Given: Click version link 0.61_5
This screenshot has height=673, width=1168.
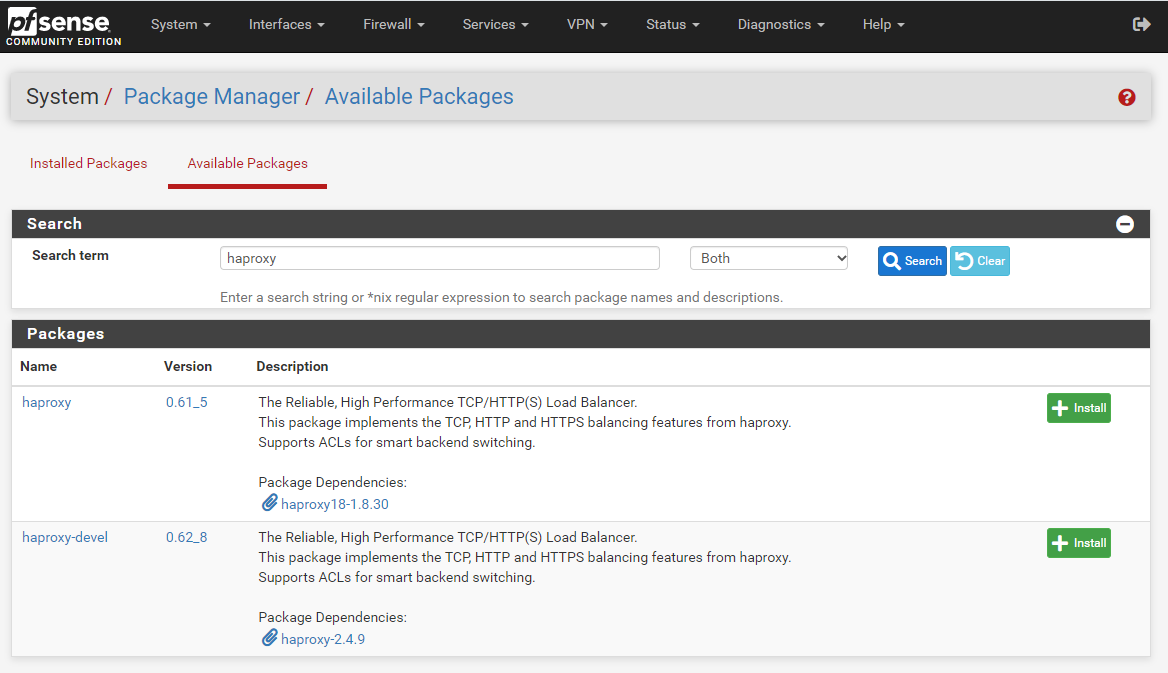Looking at the screenshot, I should click(187, 402).
